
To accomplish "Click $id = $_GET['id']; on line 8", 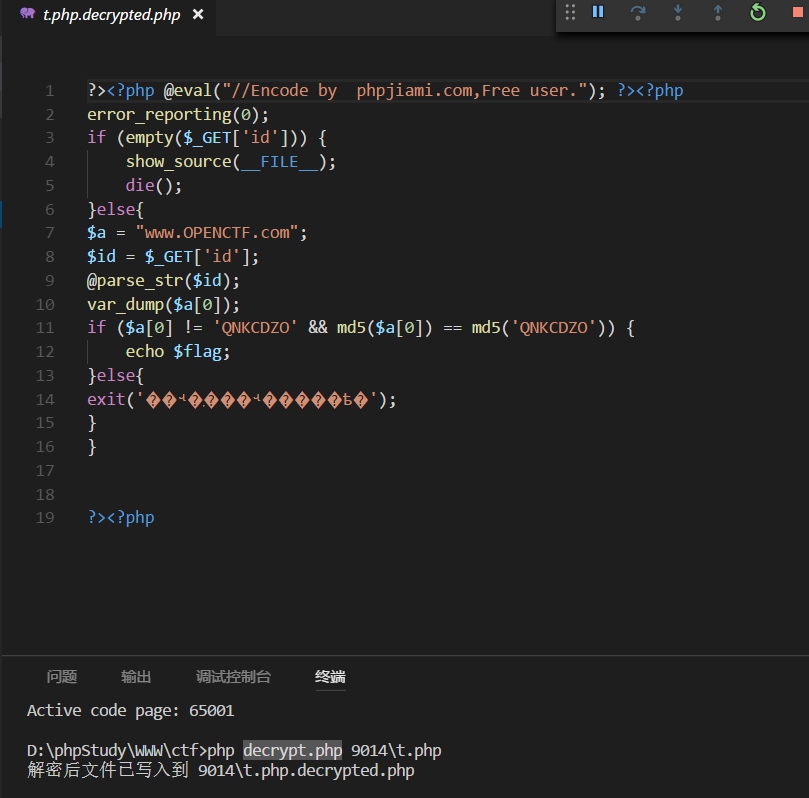I will pyautogui.click(x=173, y=256).
